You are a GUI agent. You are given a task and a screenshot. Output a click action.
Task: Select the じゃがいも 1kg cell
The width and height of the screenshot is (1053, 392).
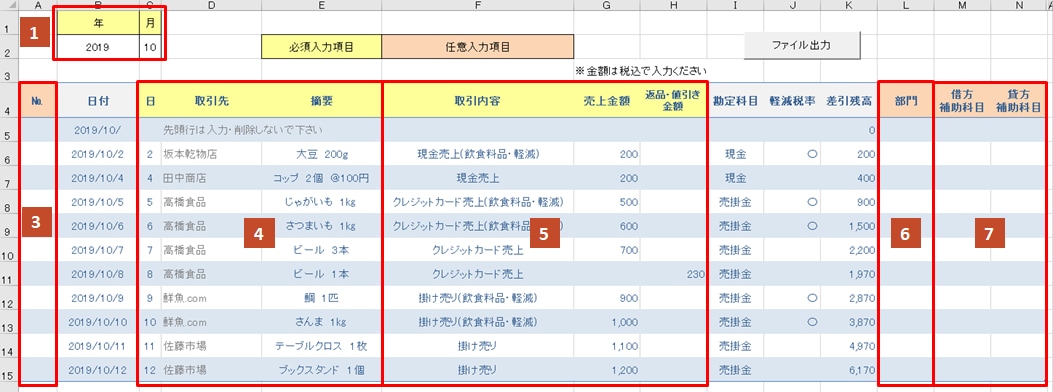[x=322, y=202]
